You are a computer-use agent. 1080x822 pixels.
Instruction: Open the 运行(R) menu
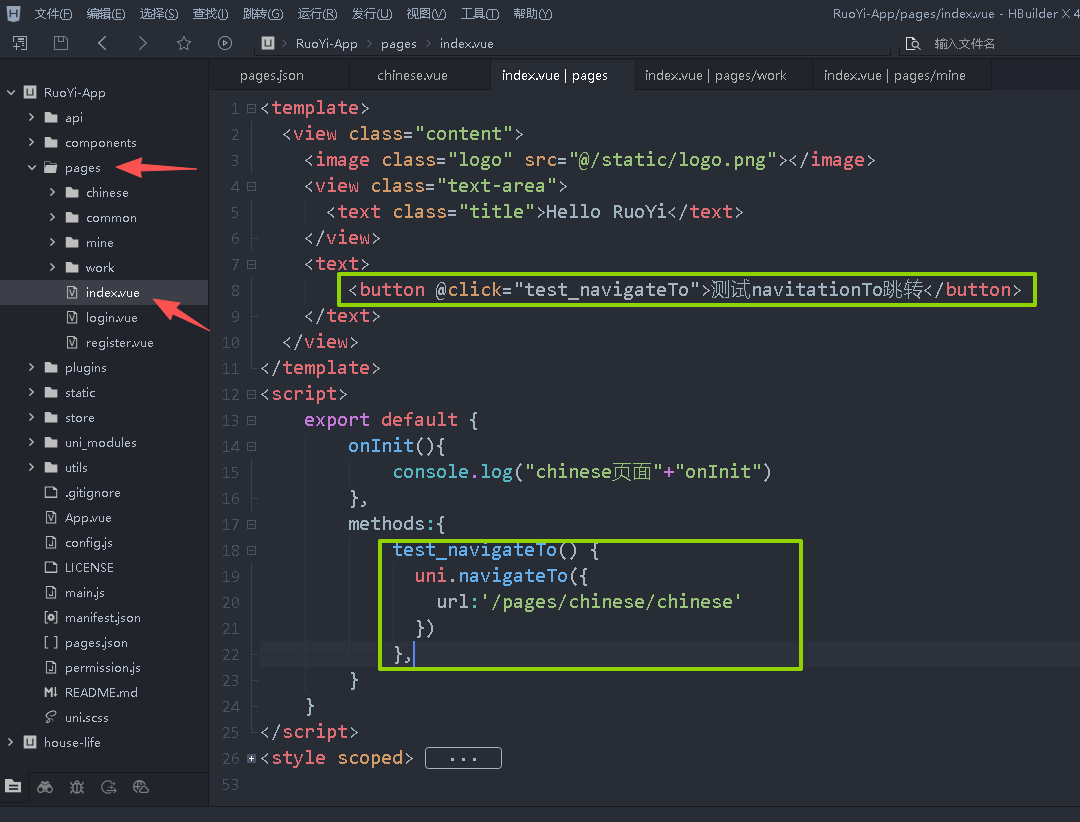tap(317, 14)
